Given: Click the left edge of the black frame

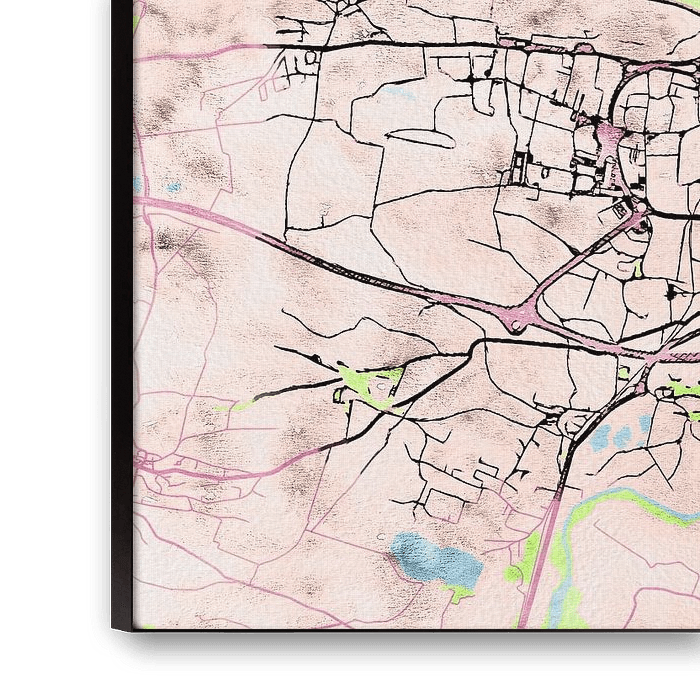Looking at the screenshot, I should pyautogui.click(x=122, y=300).
